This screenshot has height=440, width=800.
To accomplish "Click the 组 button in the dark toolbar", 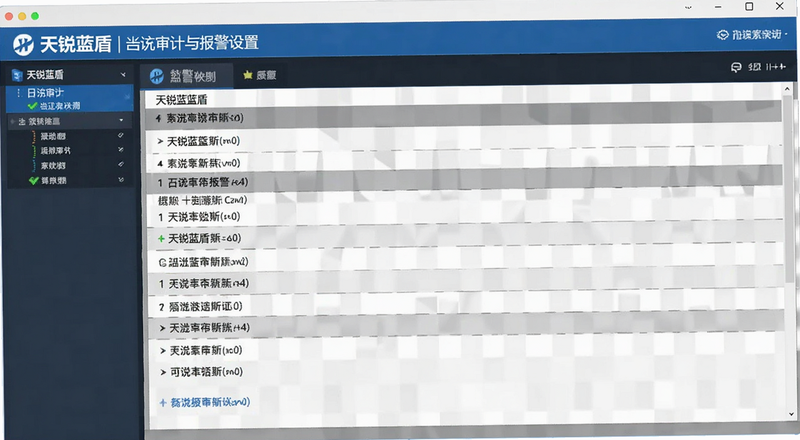I will [754, 67].
